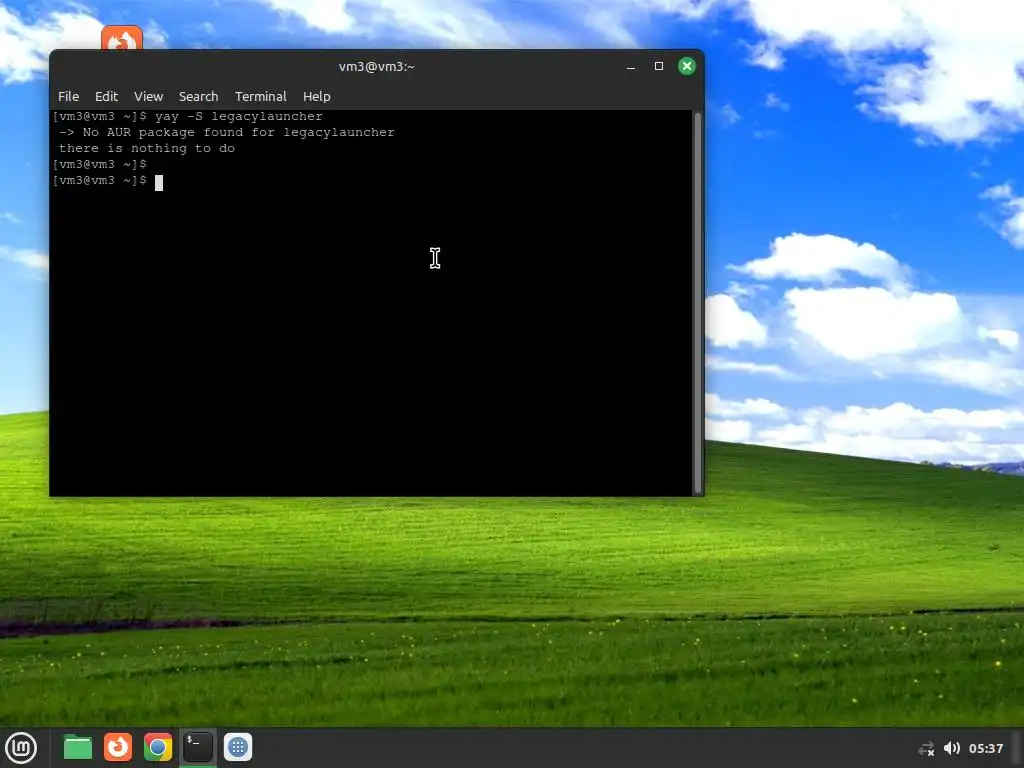The width and height of the screenshot is (1024, 768).
Task: Open the volume speaker tray icon
Action: tap(952, 748)
